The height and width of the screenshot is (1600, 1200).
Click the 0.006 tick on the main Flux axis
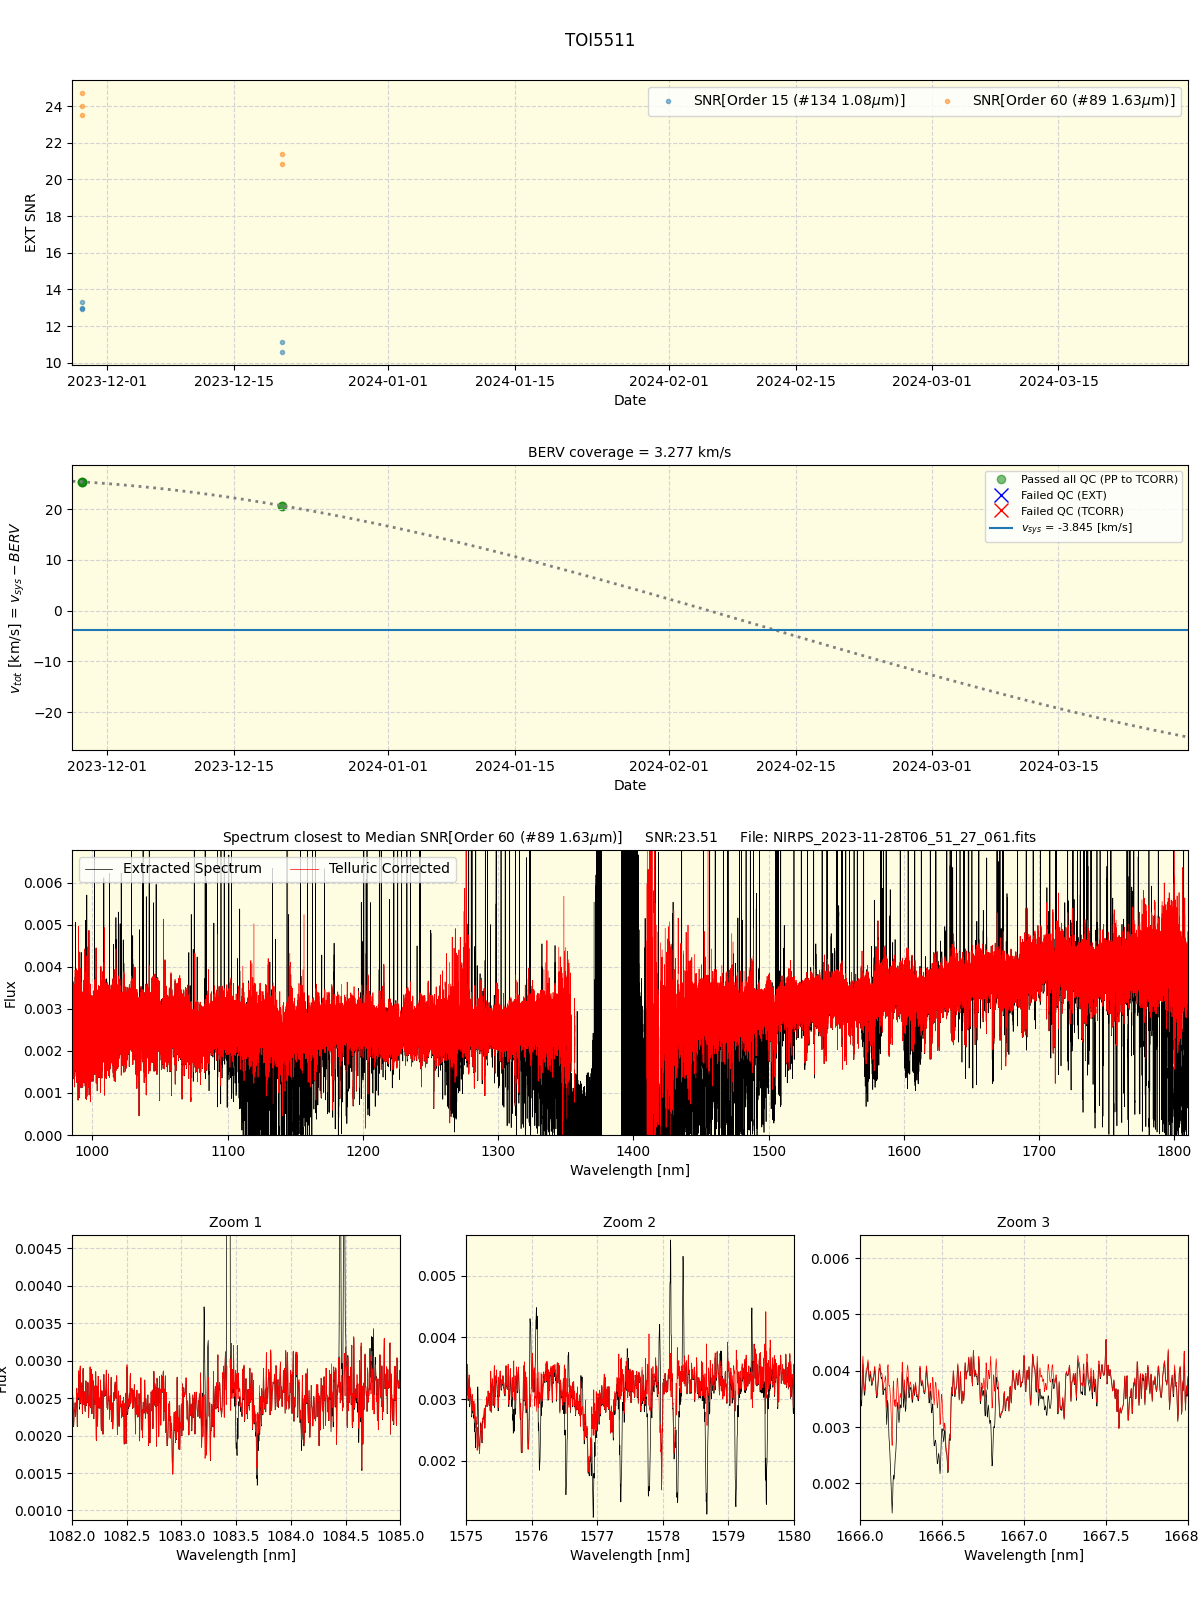(x=43, y=883)
